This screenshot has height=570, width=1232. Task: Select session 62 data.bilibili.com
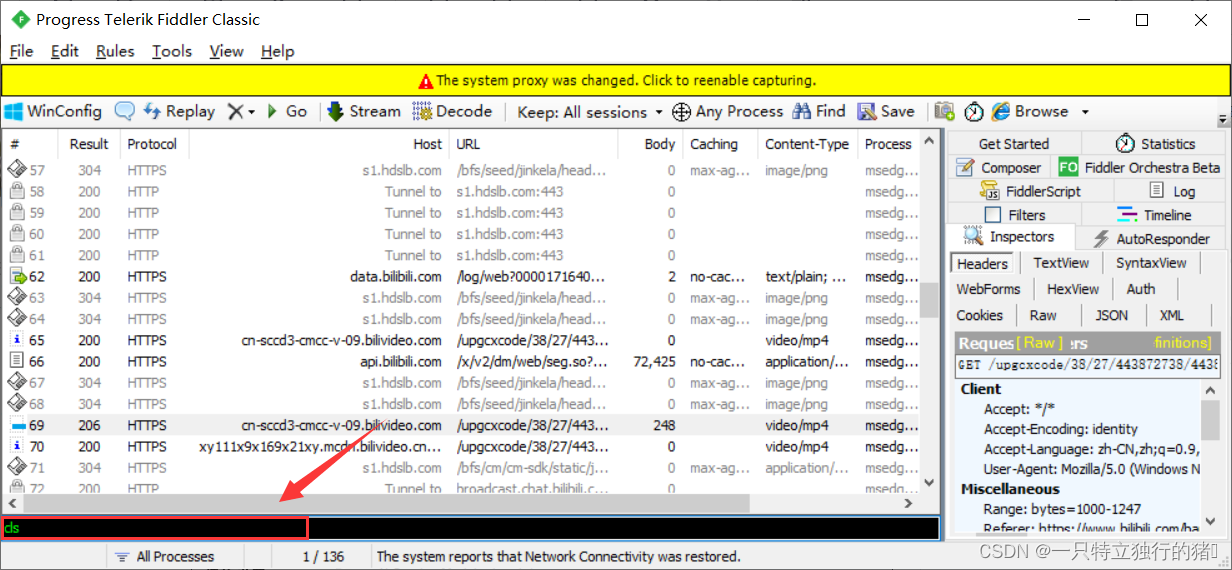(461, 276)
